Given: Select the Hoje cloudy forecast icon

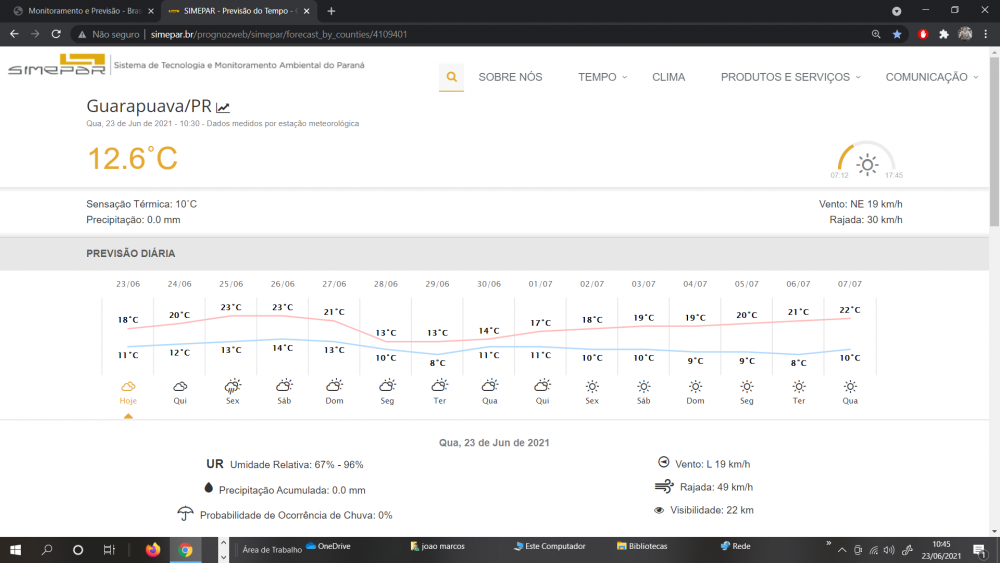Looking at the screenshot, I should click(128, 385).
